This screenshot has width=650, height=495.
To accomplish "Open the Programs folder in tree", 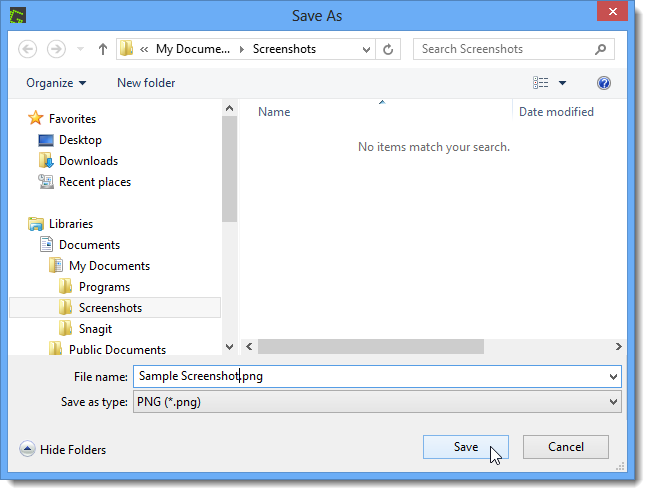I will coord(104,287).
